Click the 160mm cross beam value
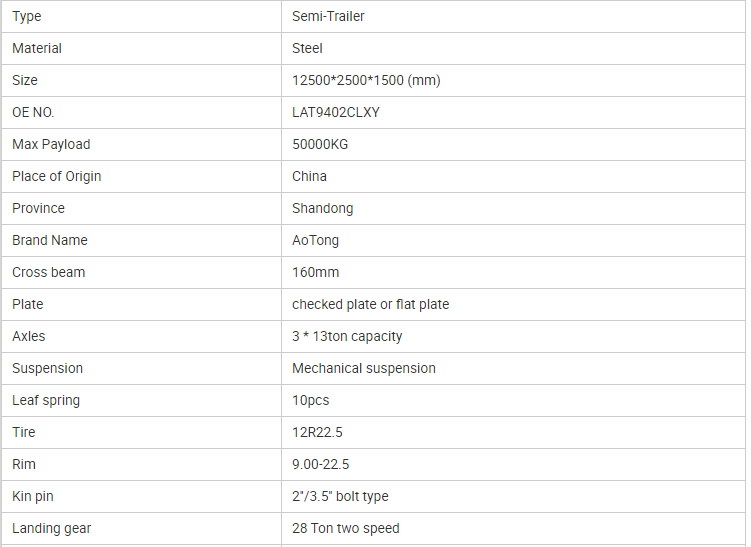Image resolution: width=752 pixels, height=547 pixels. [316, 272]
